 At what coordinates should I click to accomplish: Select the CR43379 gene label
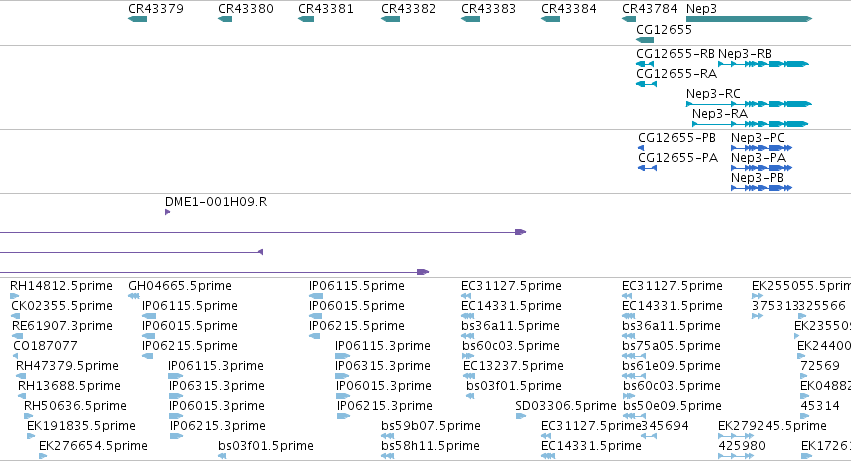(x=156, y=9)
